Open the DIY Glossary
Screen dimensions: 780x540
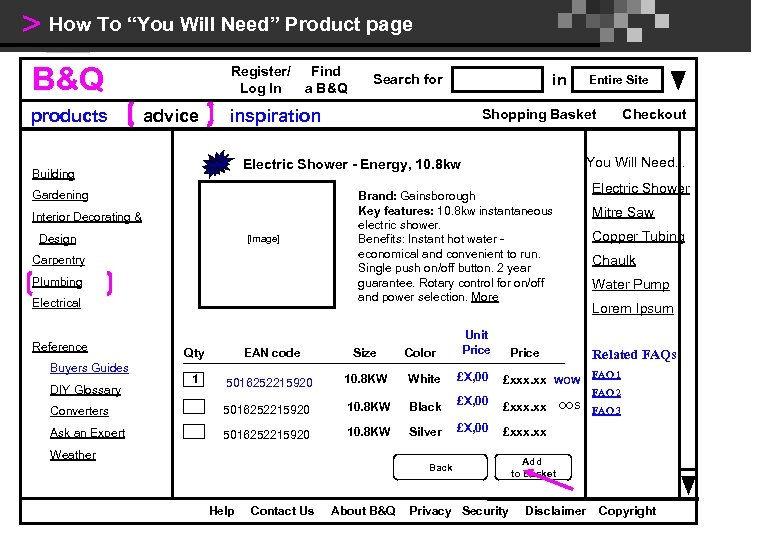click(x=86, y=390)
